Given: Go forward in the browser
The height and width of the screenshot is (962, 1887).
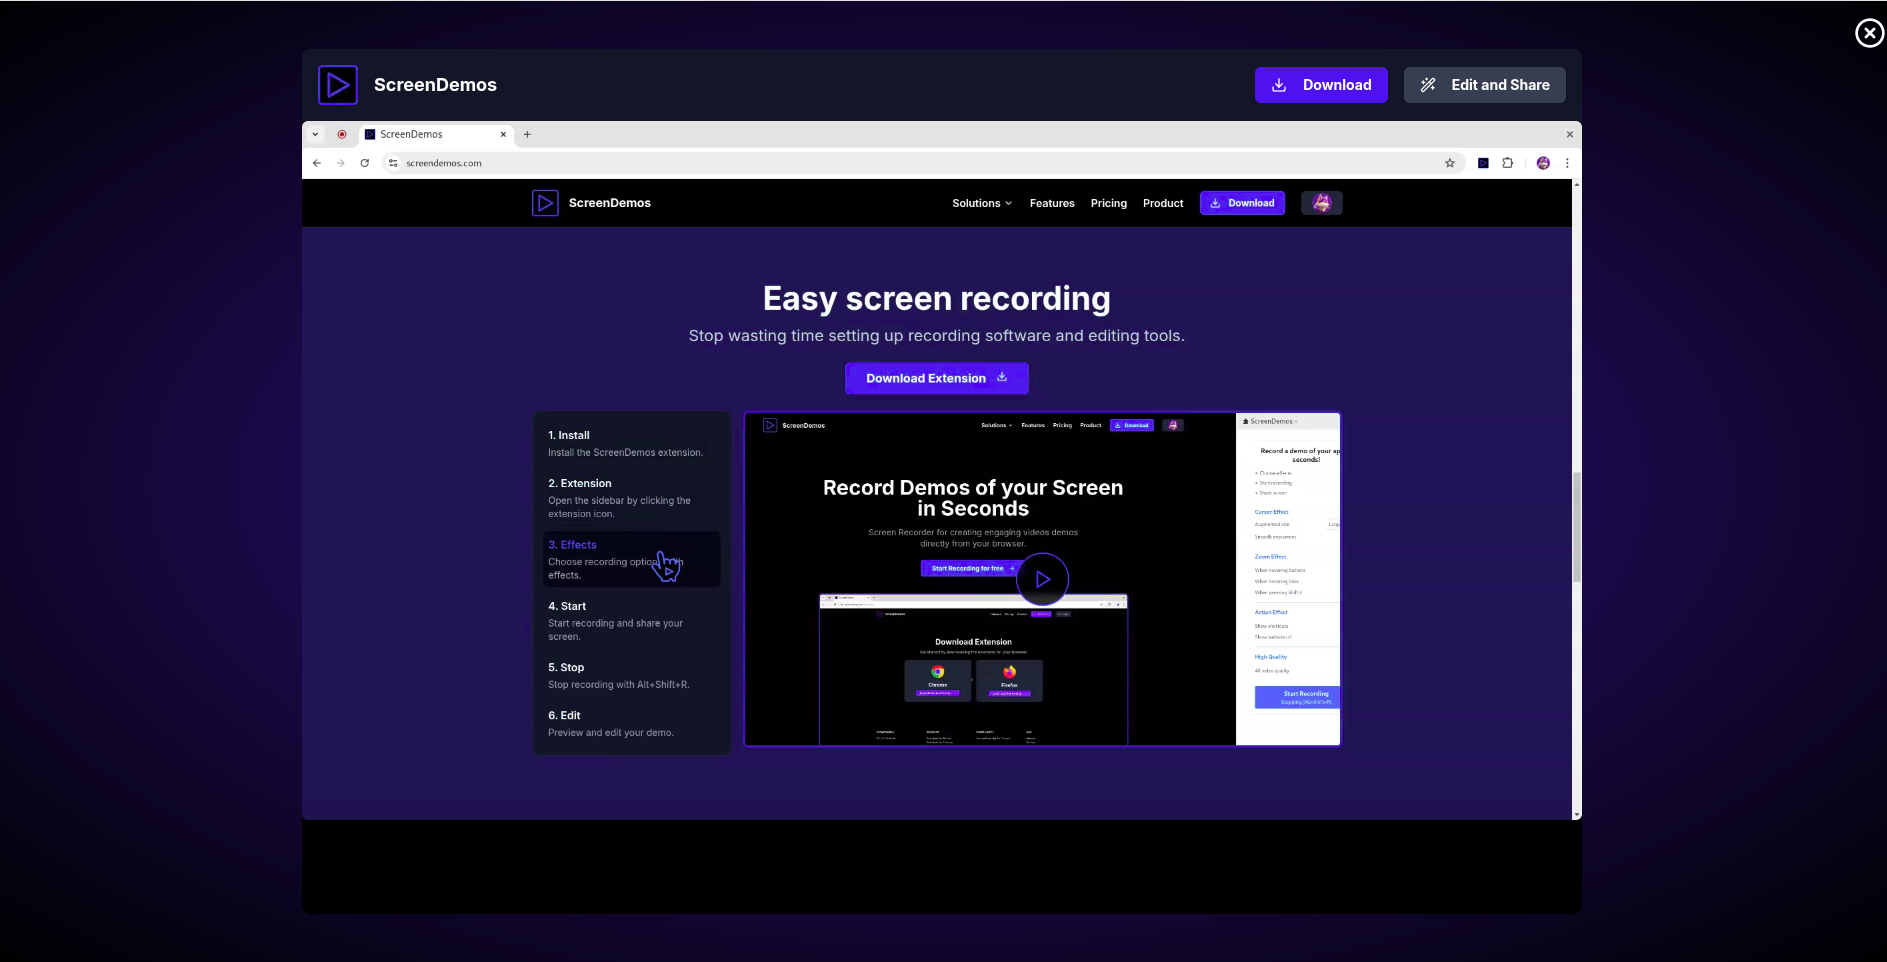Looking at the screenshot, I should coord(341,163).
